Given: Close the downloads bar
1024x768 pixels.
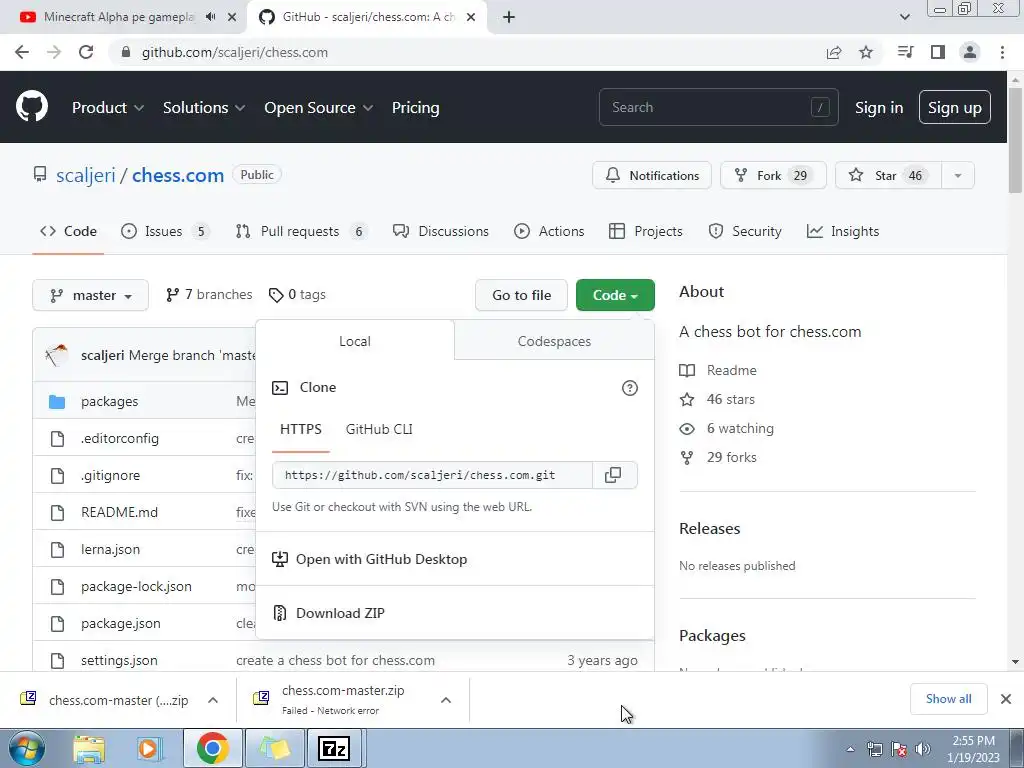Looking at the screenshot, I should point(1006,699).
